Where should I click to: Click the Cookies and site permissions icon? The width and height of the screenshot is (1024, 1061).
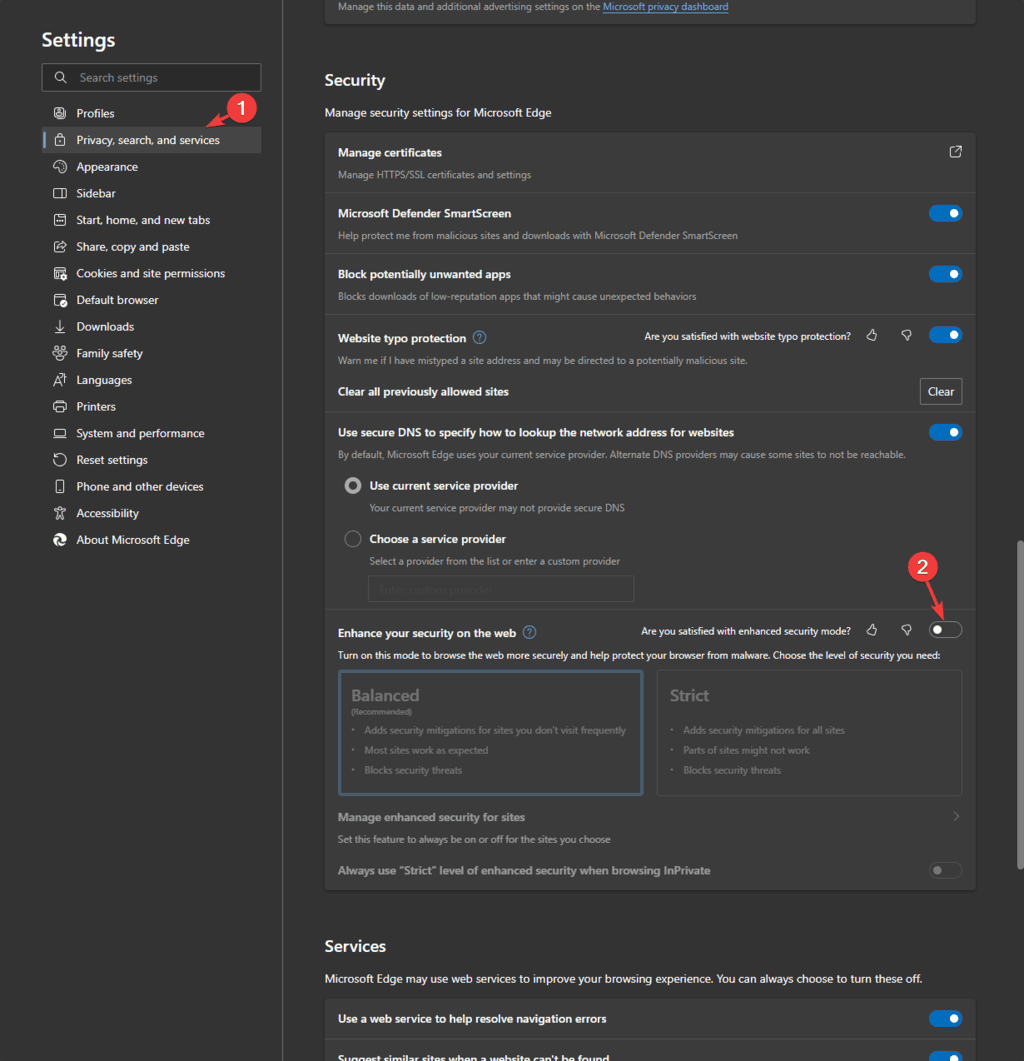(x=60, y=273)
